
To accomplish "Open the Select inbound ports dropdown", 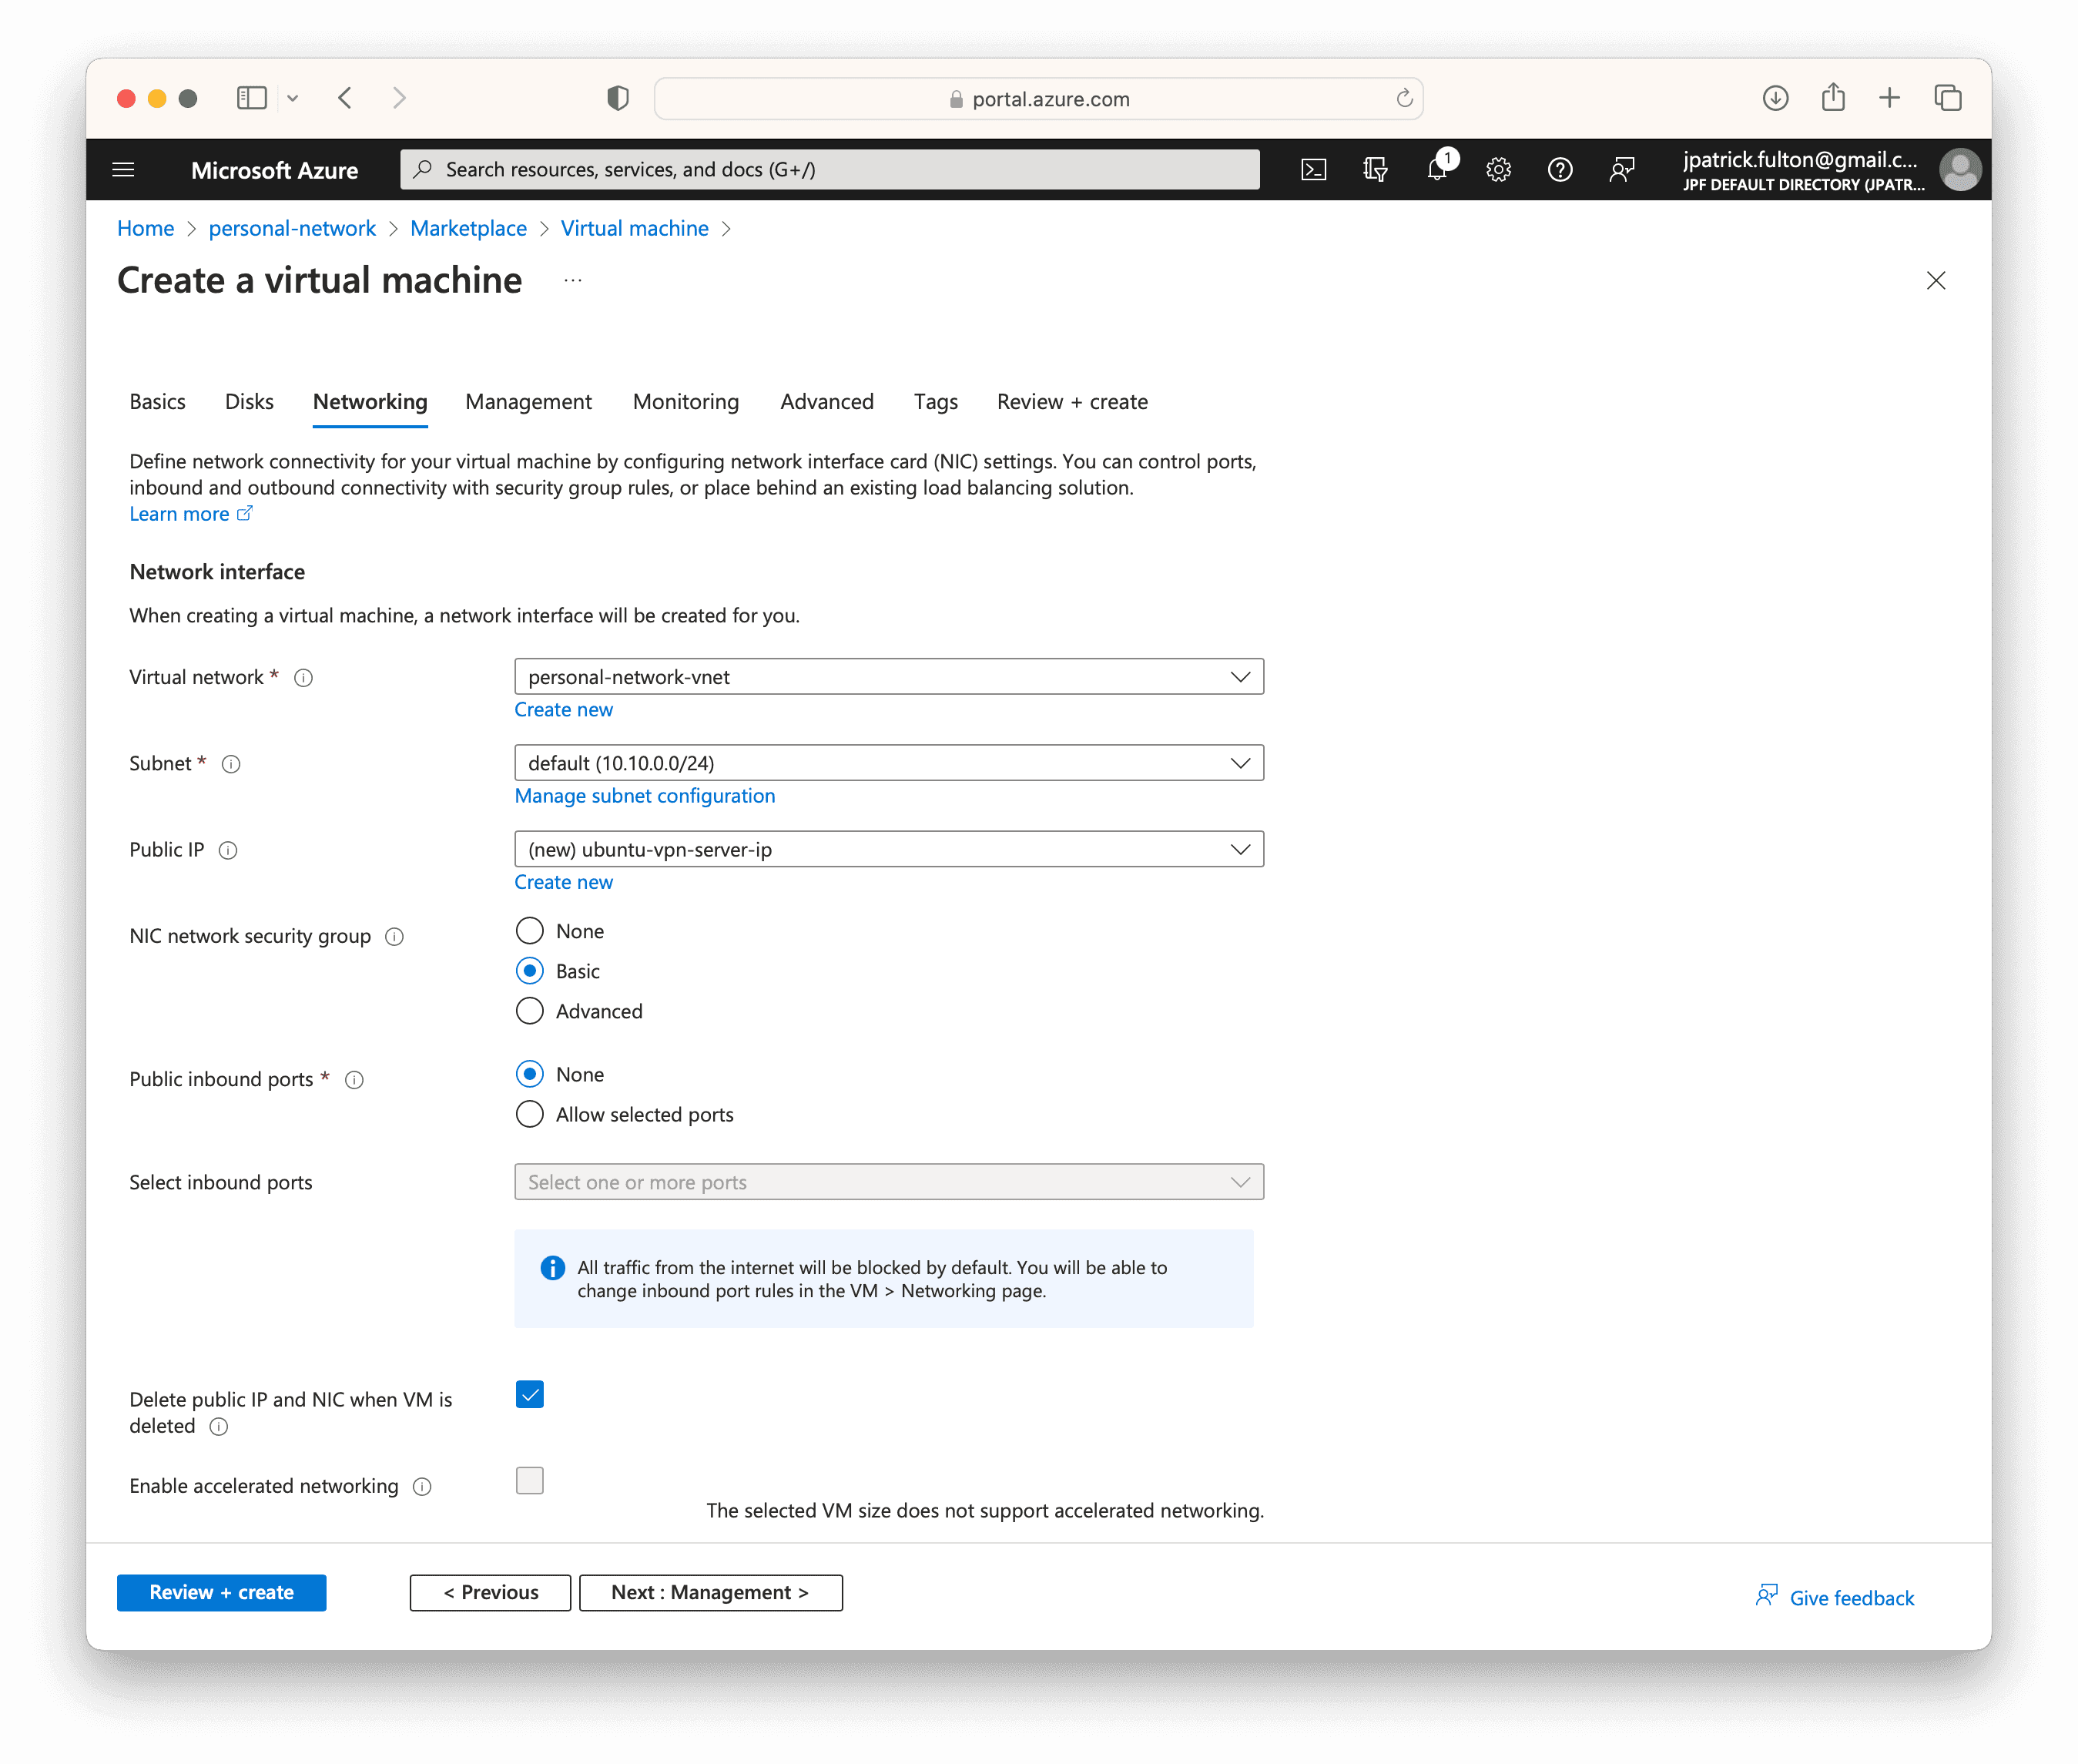I will coord(888,1182).
